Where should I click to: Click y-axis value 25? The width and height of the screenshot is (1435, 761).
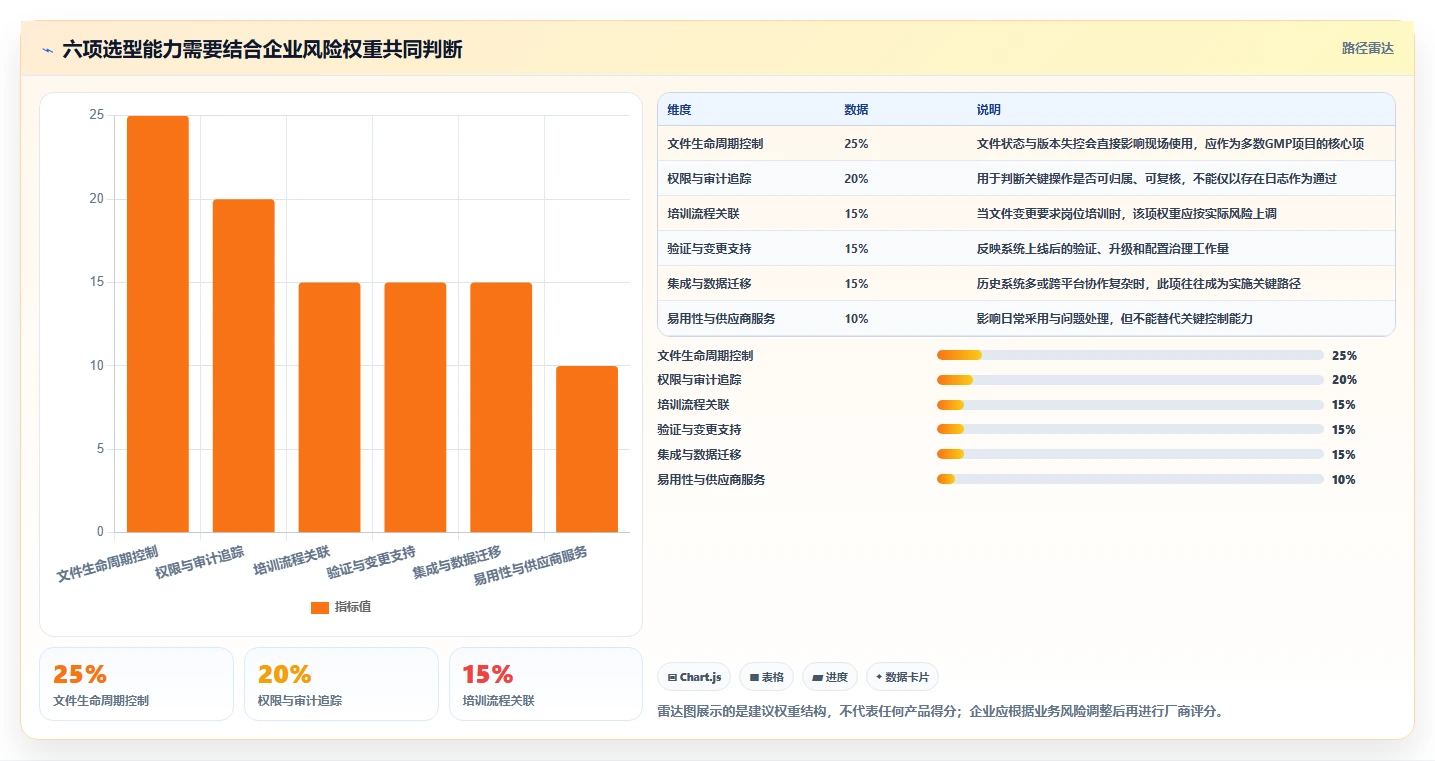(x=97, y=116)
